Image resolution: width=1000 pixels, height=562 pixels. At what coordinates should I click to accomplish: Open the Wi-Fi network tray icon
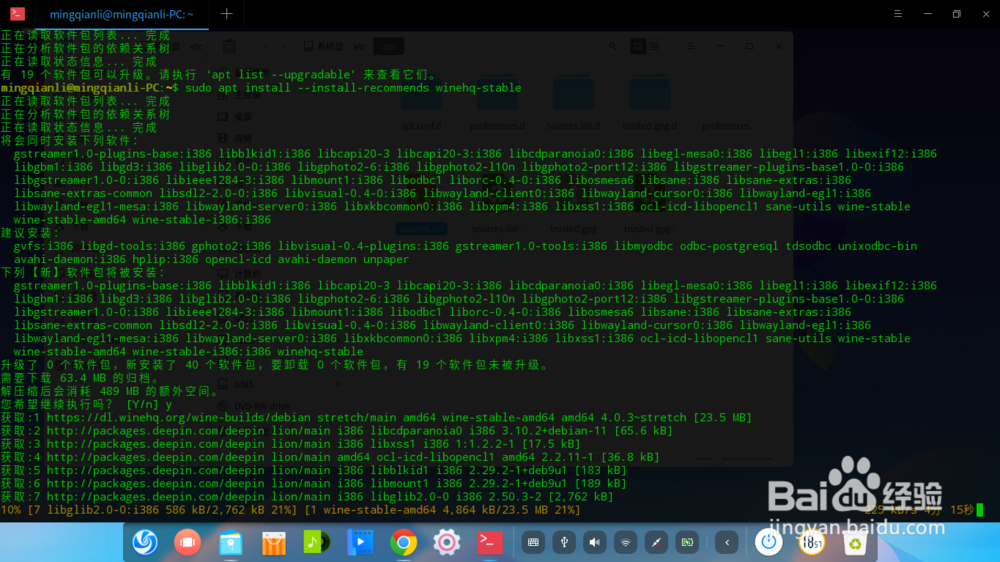625,542
